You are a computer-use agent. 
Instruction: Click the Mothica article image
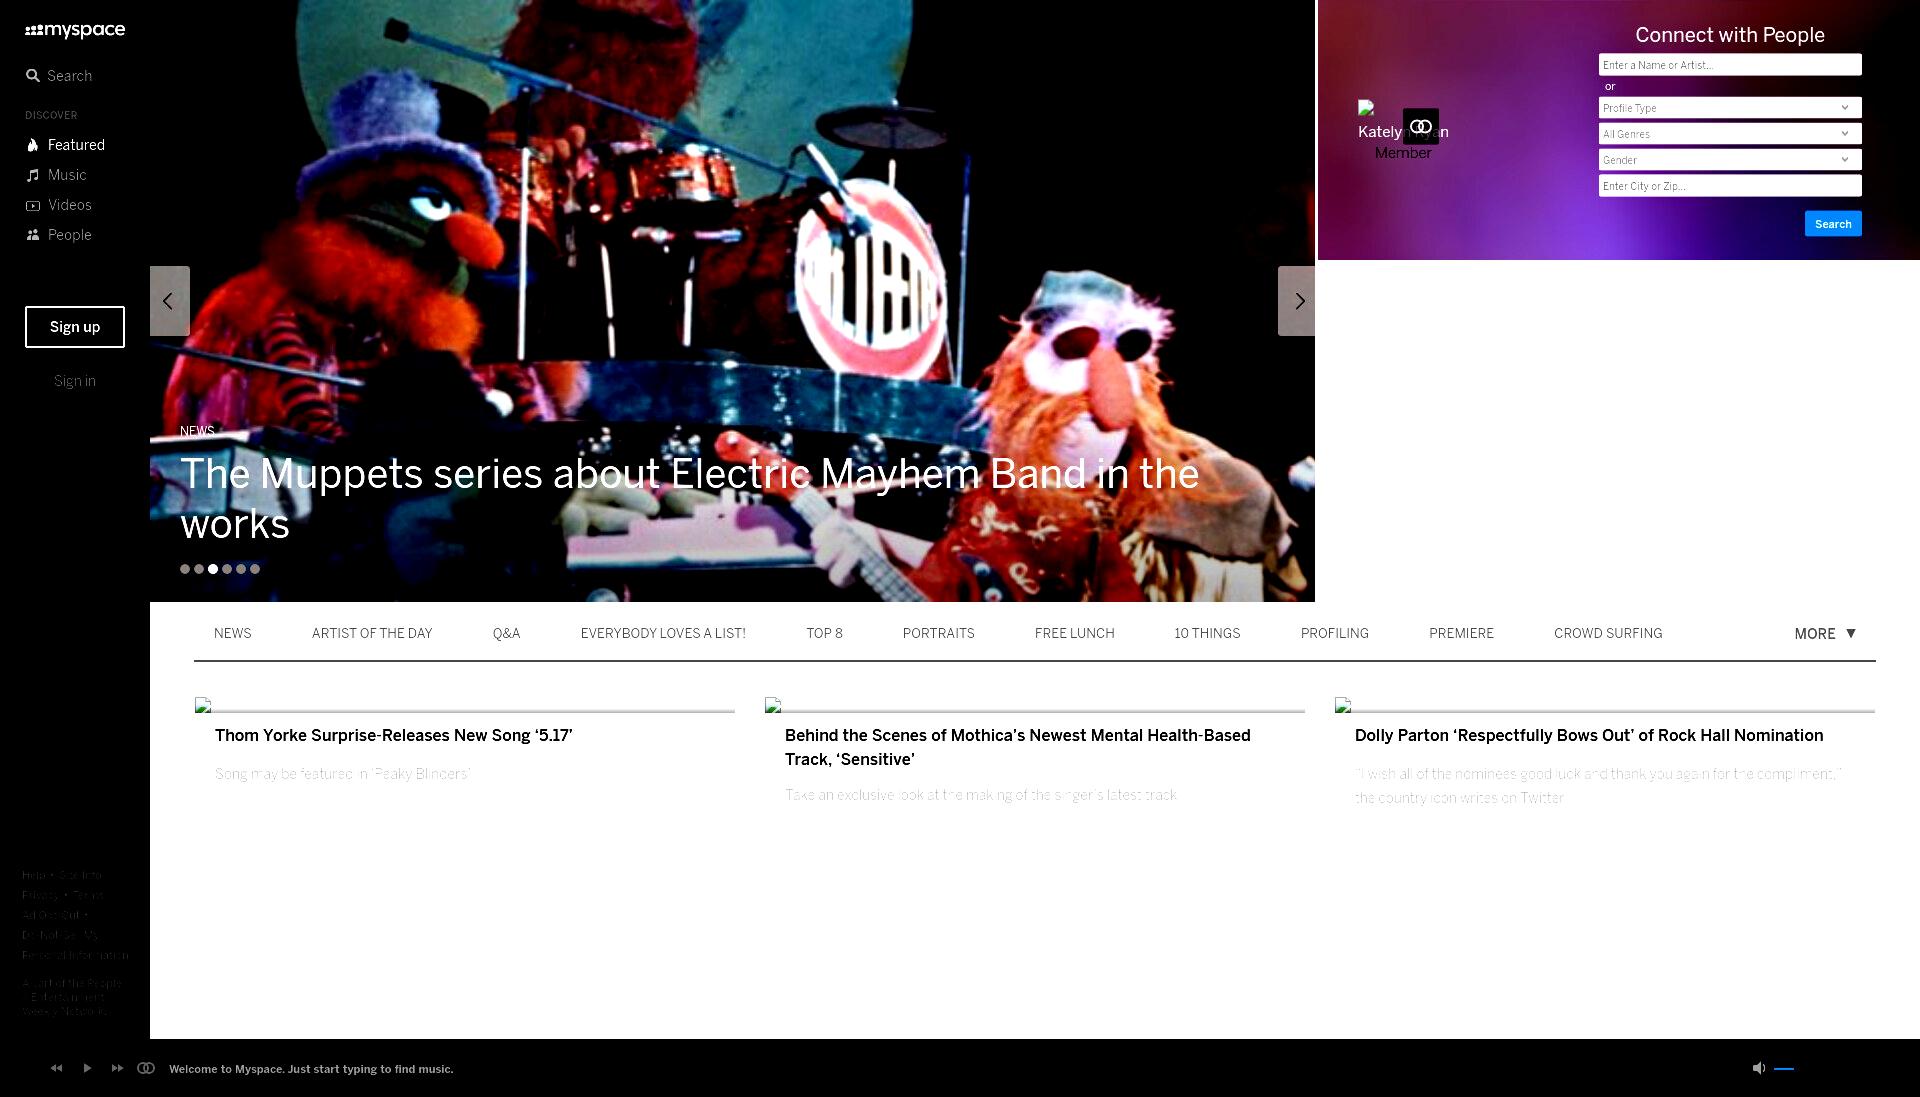1035,705
